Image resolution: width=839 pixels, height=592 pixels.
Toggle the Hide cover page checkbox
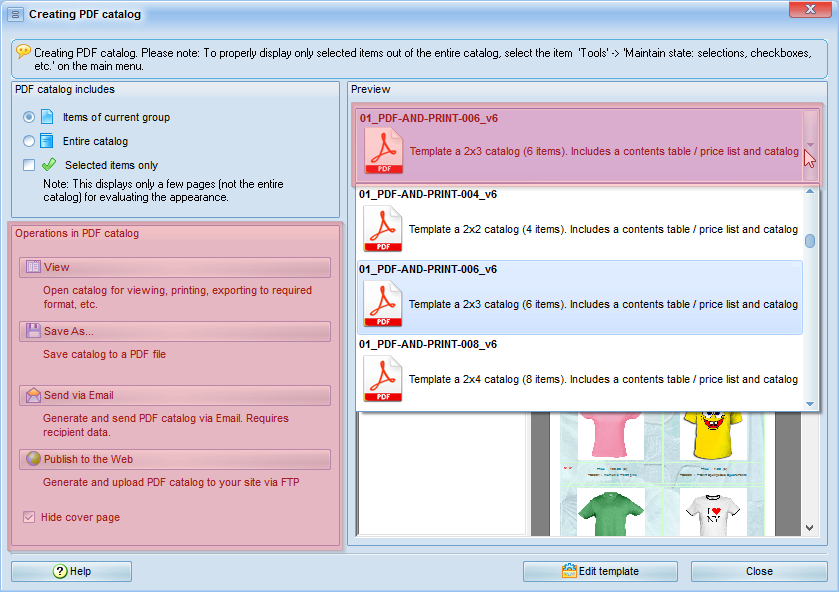click(x=29, y=517)
